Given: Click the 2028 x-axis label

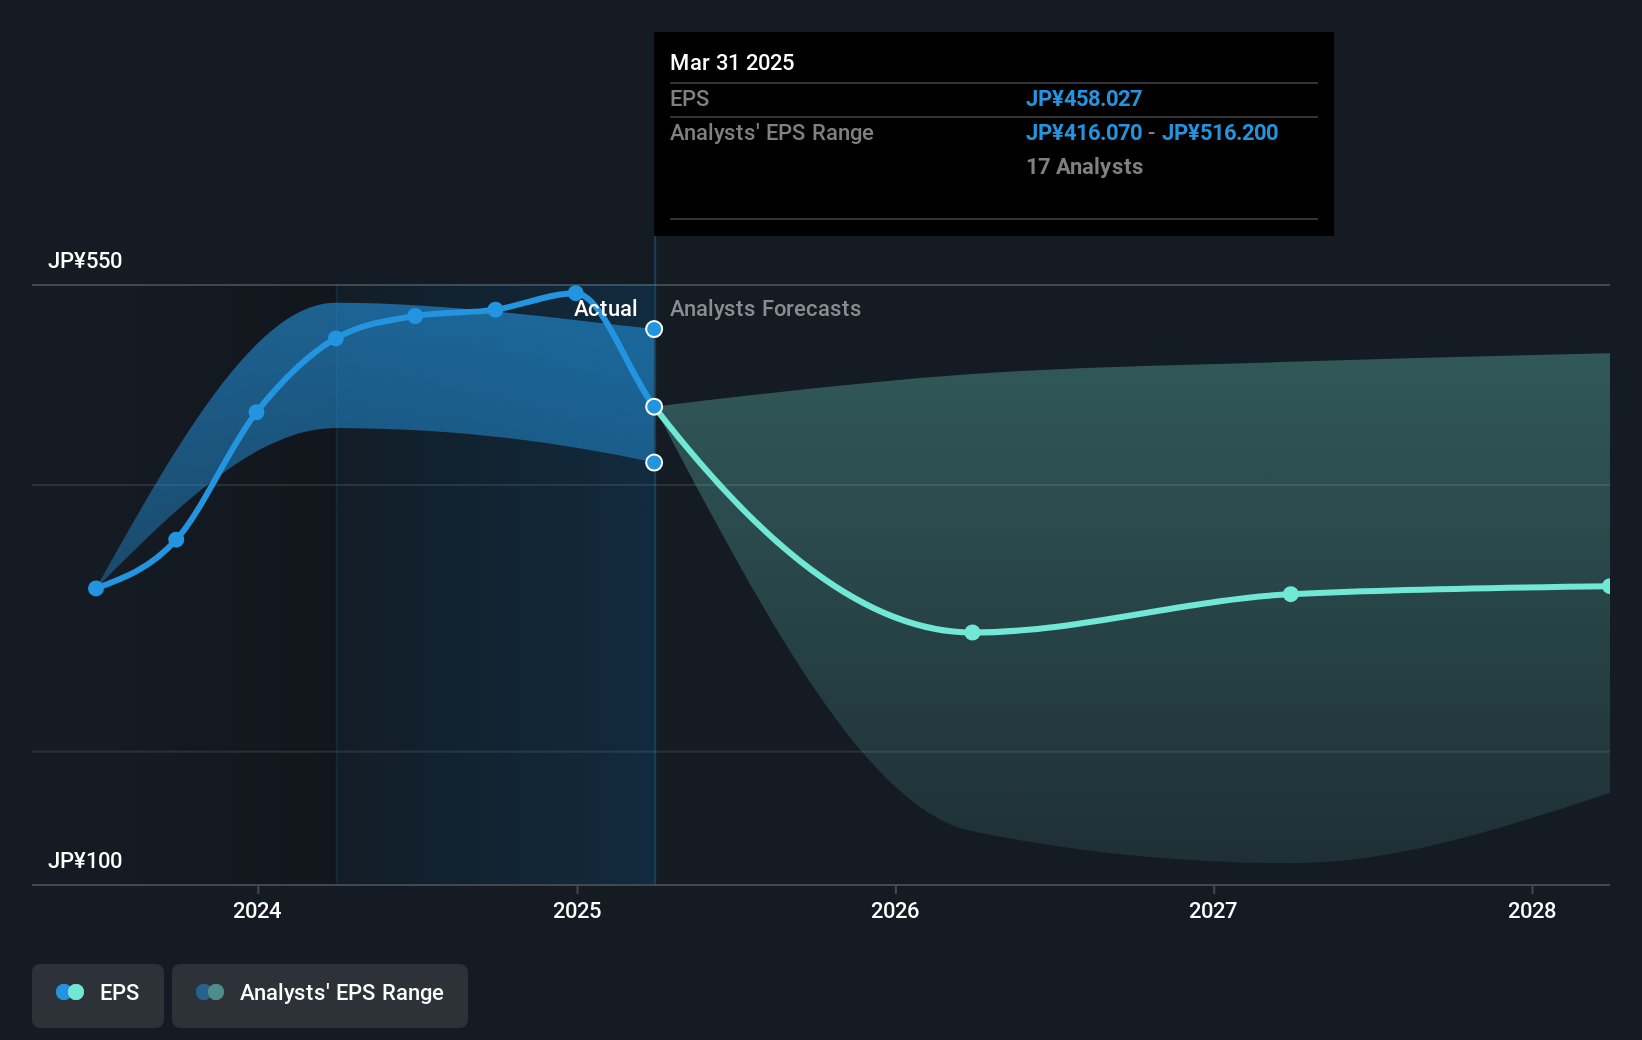Looking at the screenshot, I should click(1532, 910).
